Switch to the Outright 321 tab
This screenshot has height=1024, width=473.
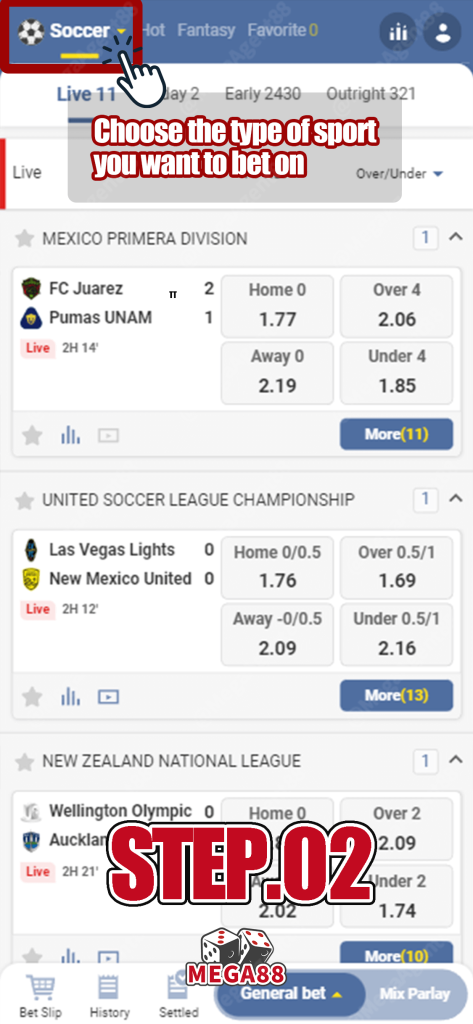(x=370, y=94)
